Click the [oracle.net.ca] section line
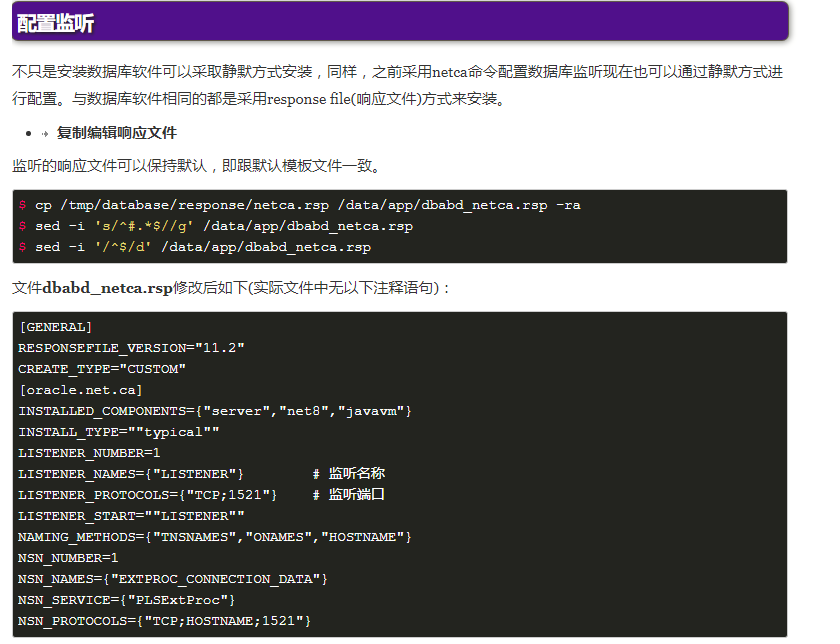The width and height of the screenshot is (840, 644). point(80,390)
